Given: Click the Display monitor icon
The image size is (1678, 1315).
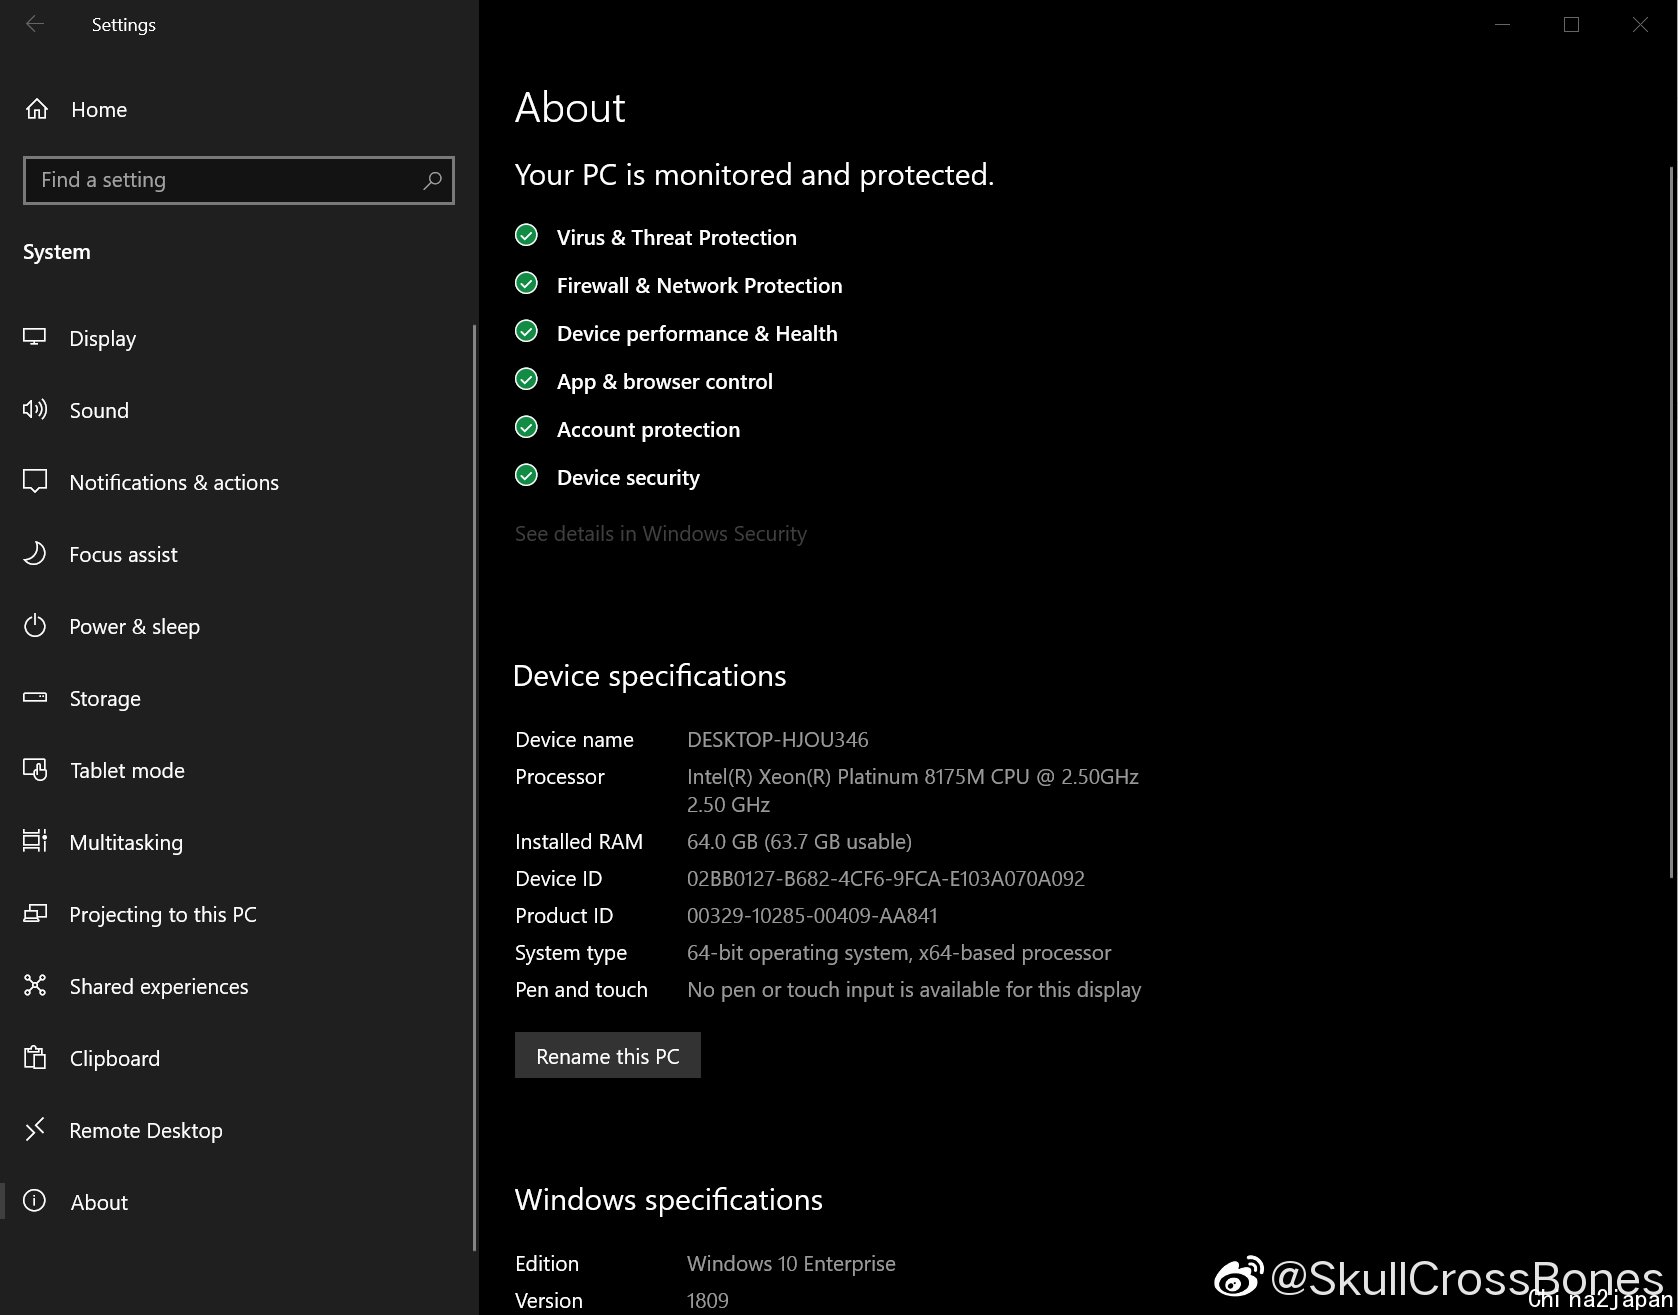Looking at the screenshot, I should pos(35,337).
